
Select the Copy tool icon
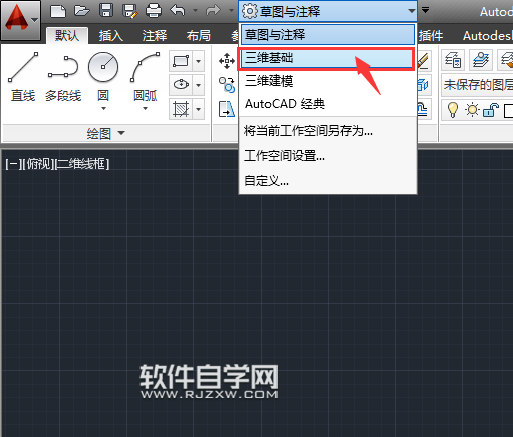(227, 85)
